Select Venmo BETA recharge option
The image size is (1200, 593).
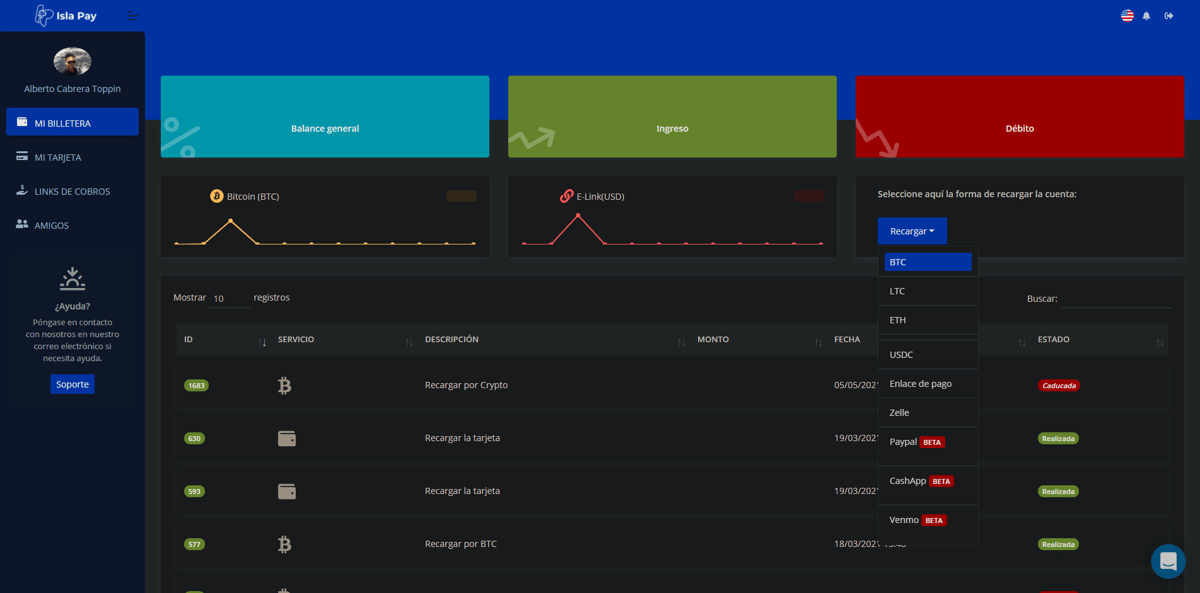[x=928, y=520]
